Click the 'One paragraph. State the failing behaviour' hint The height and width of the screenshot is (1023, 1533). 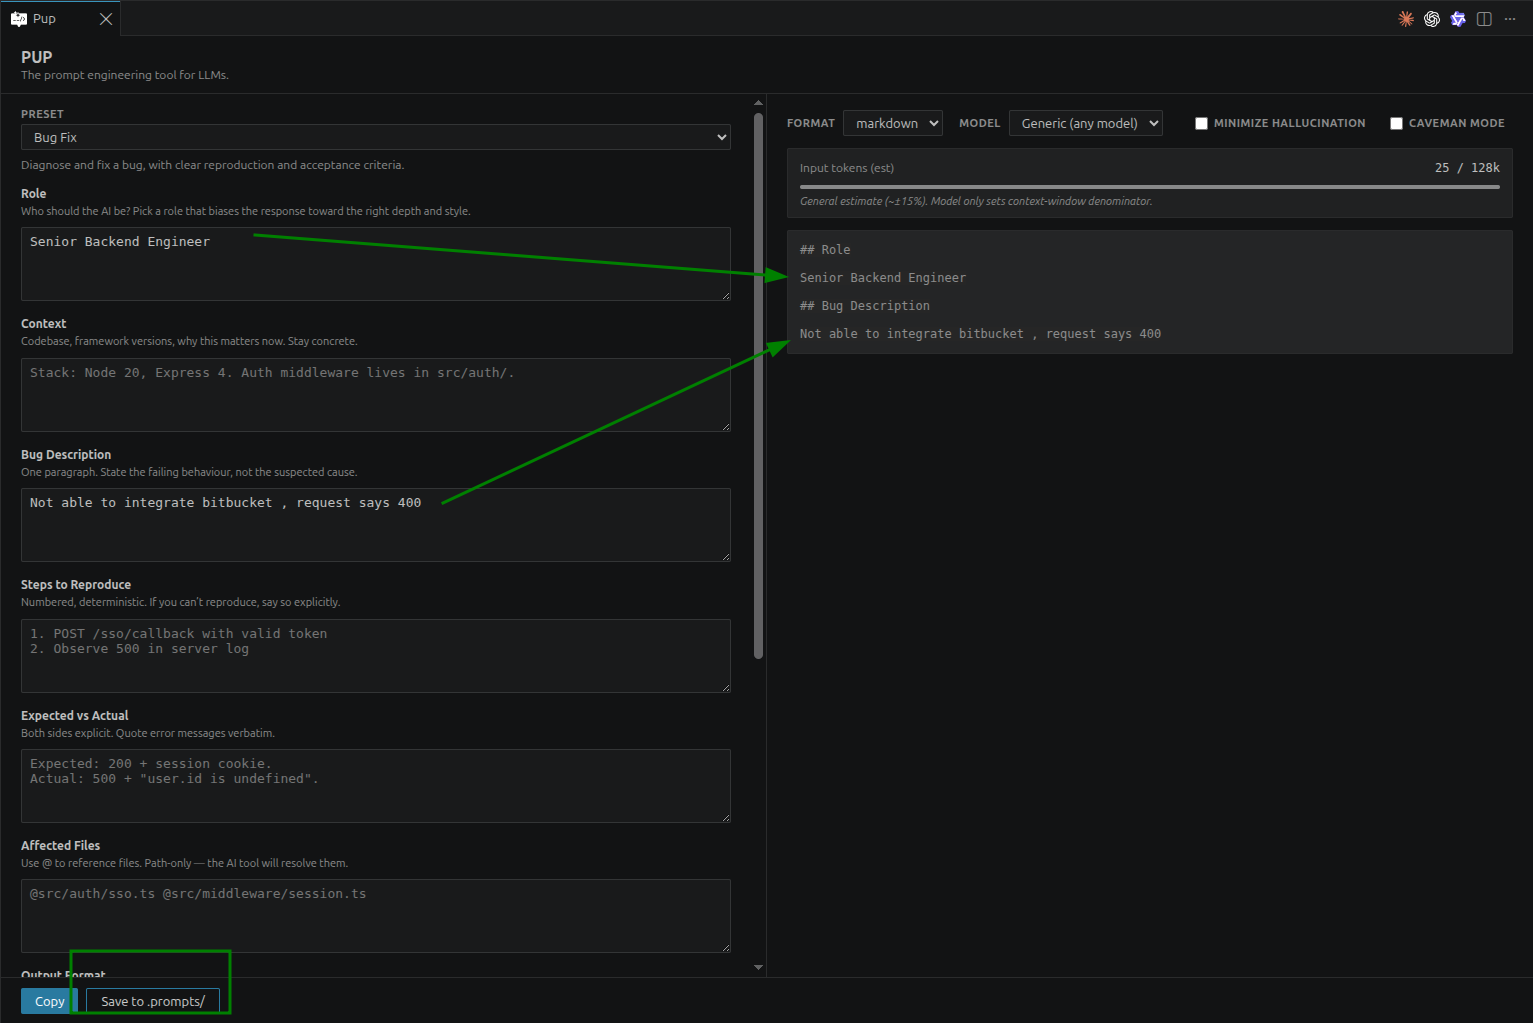pos(189,472)
